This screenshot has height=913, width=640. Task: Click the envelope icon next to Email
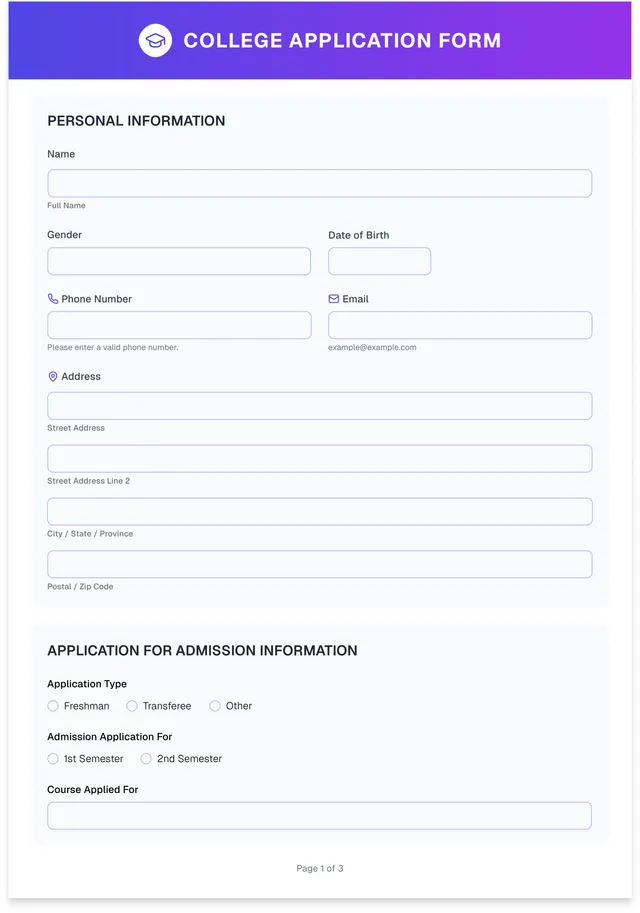334,298
